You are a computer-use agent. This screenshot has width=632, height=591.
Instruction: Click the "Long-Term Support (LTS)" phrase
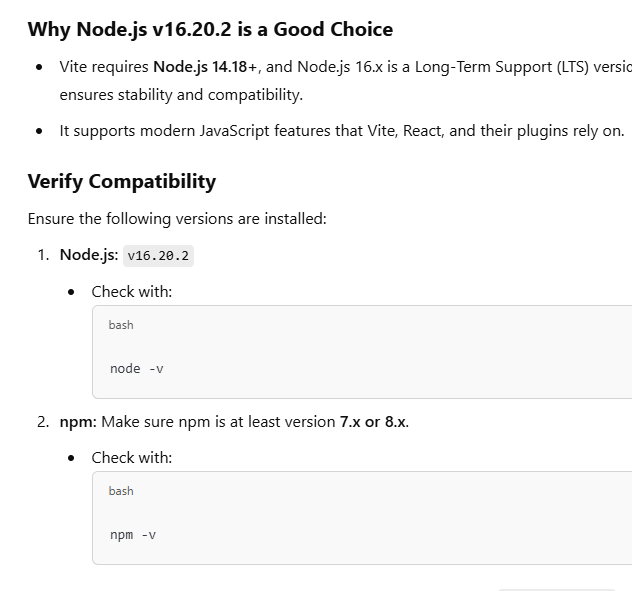point(499,67)
